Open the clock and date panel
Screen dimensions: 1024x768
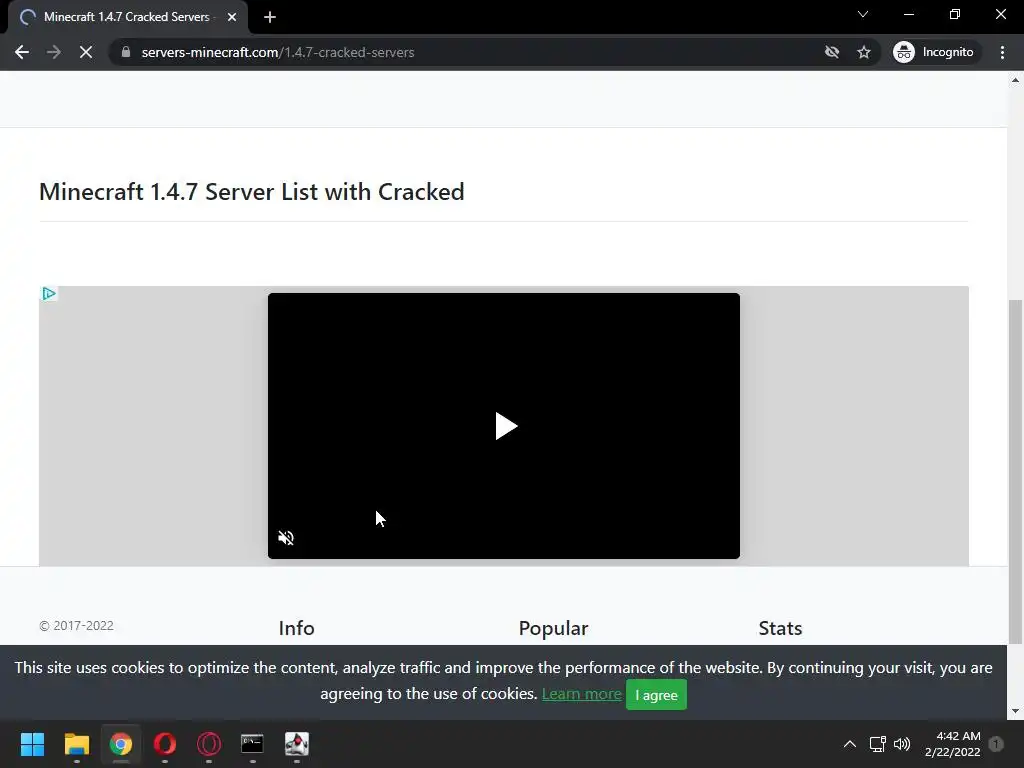(953, 744)
